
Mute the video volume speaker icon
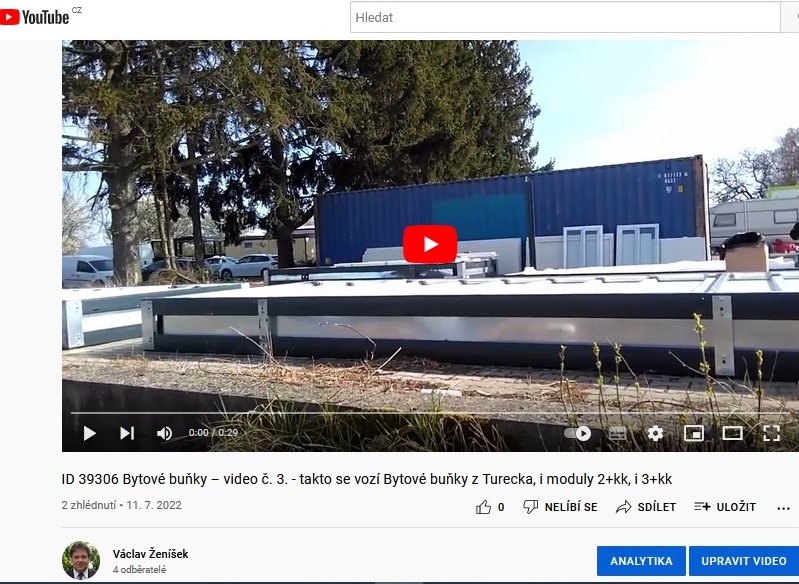164,433
